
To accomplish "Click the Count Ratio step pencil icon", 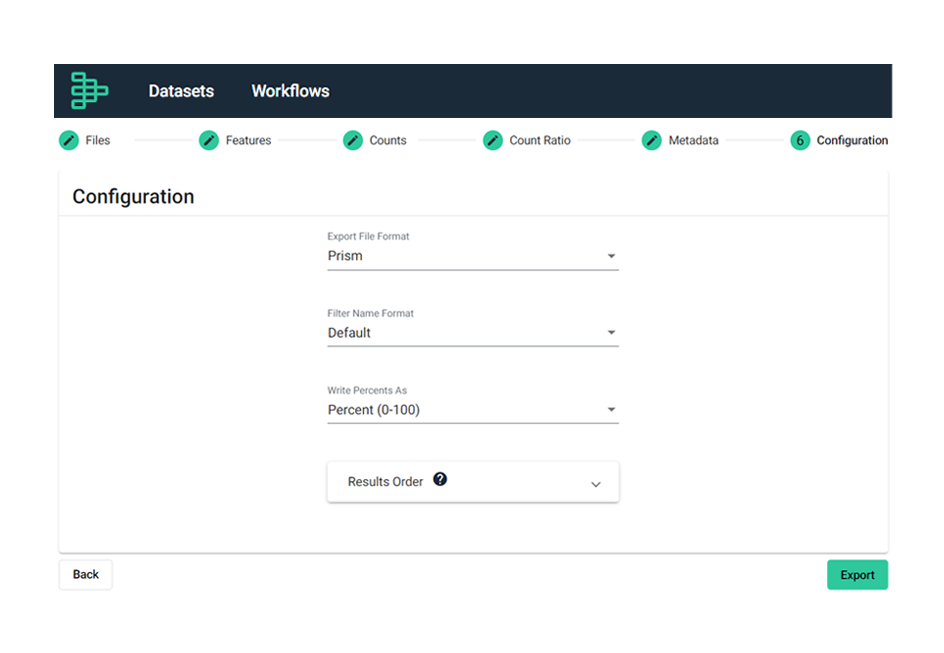I will pos(493,141).
